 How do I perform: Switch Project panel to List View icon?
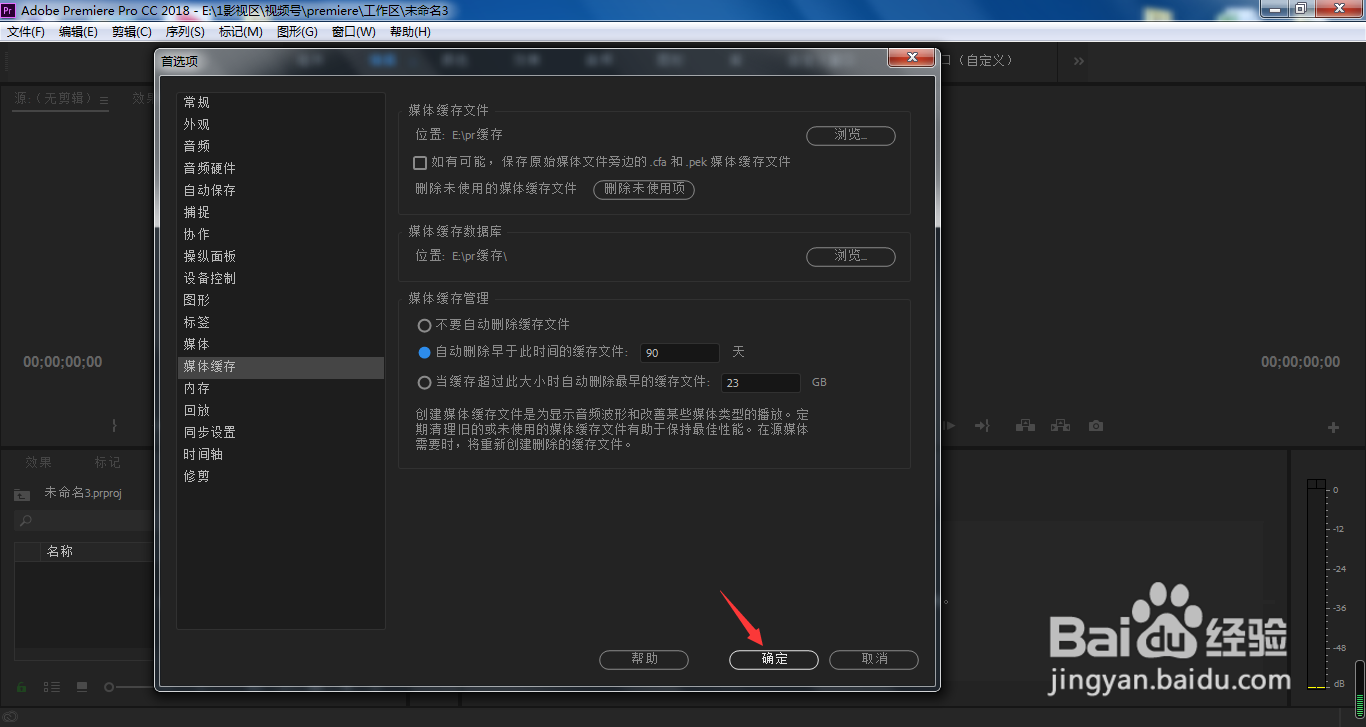(52, 687)
